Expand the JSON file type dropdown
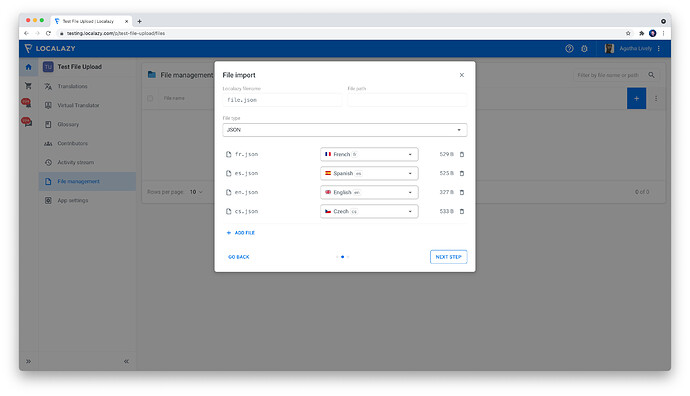 point(345,130)
